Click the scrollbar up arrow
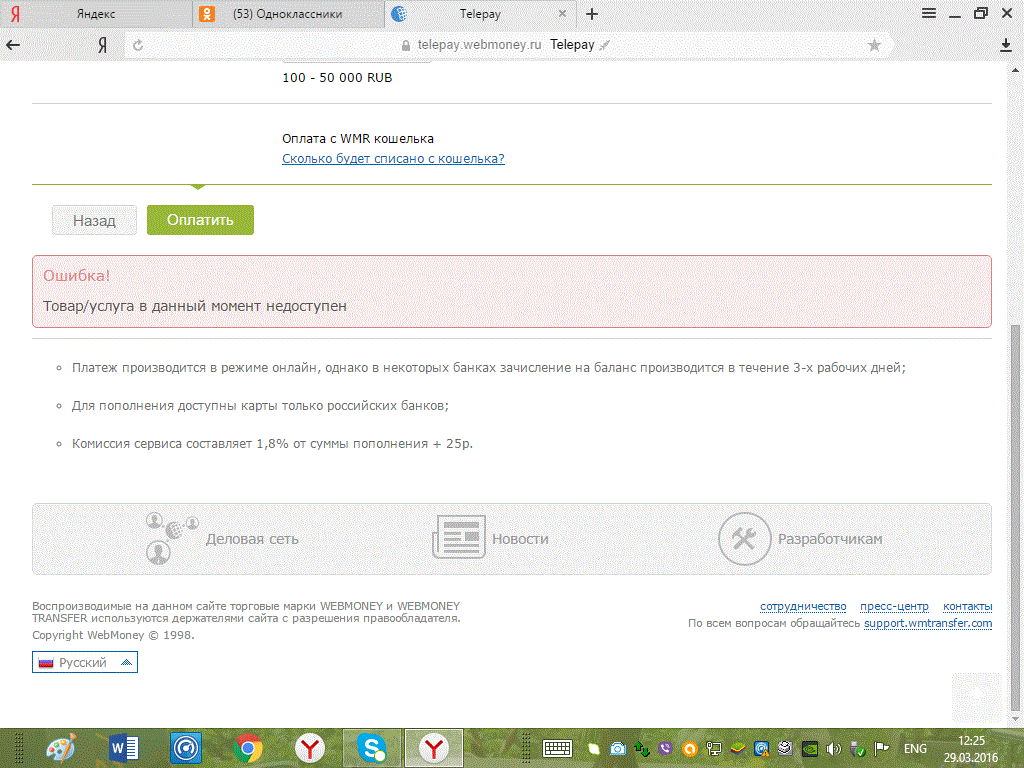The height and width of the screenshot is (768, 1024). click(1016, 69)
